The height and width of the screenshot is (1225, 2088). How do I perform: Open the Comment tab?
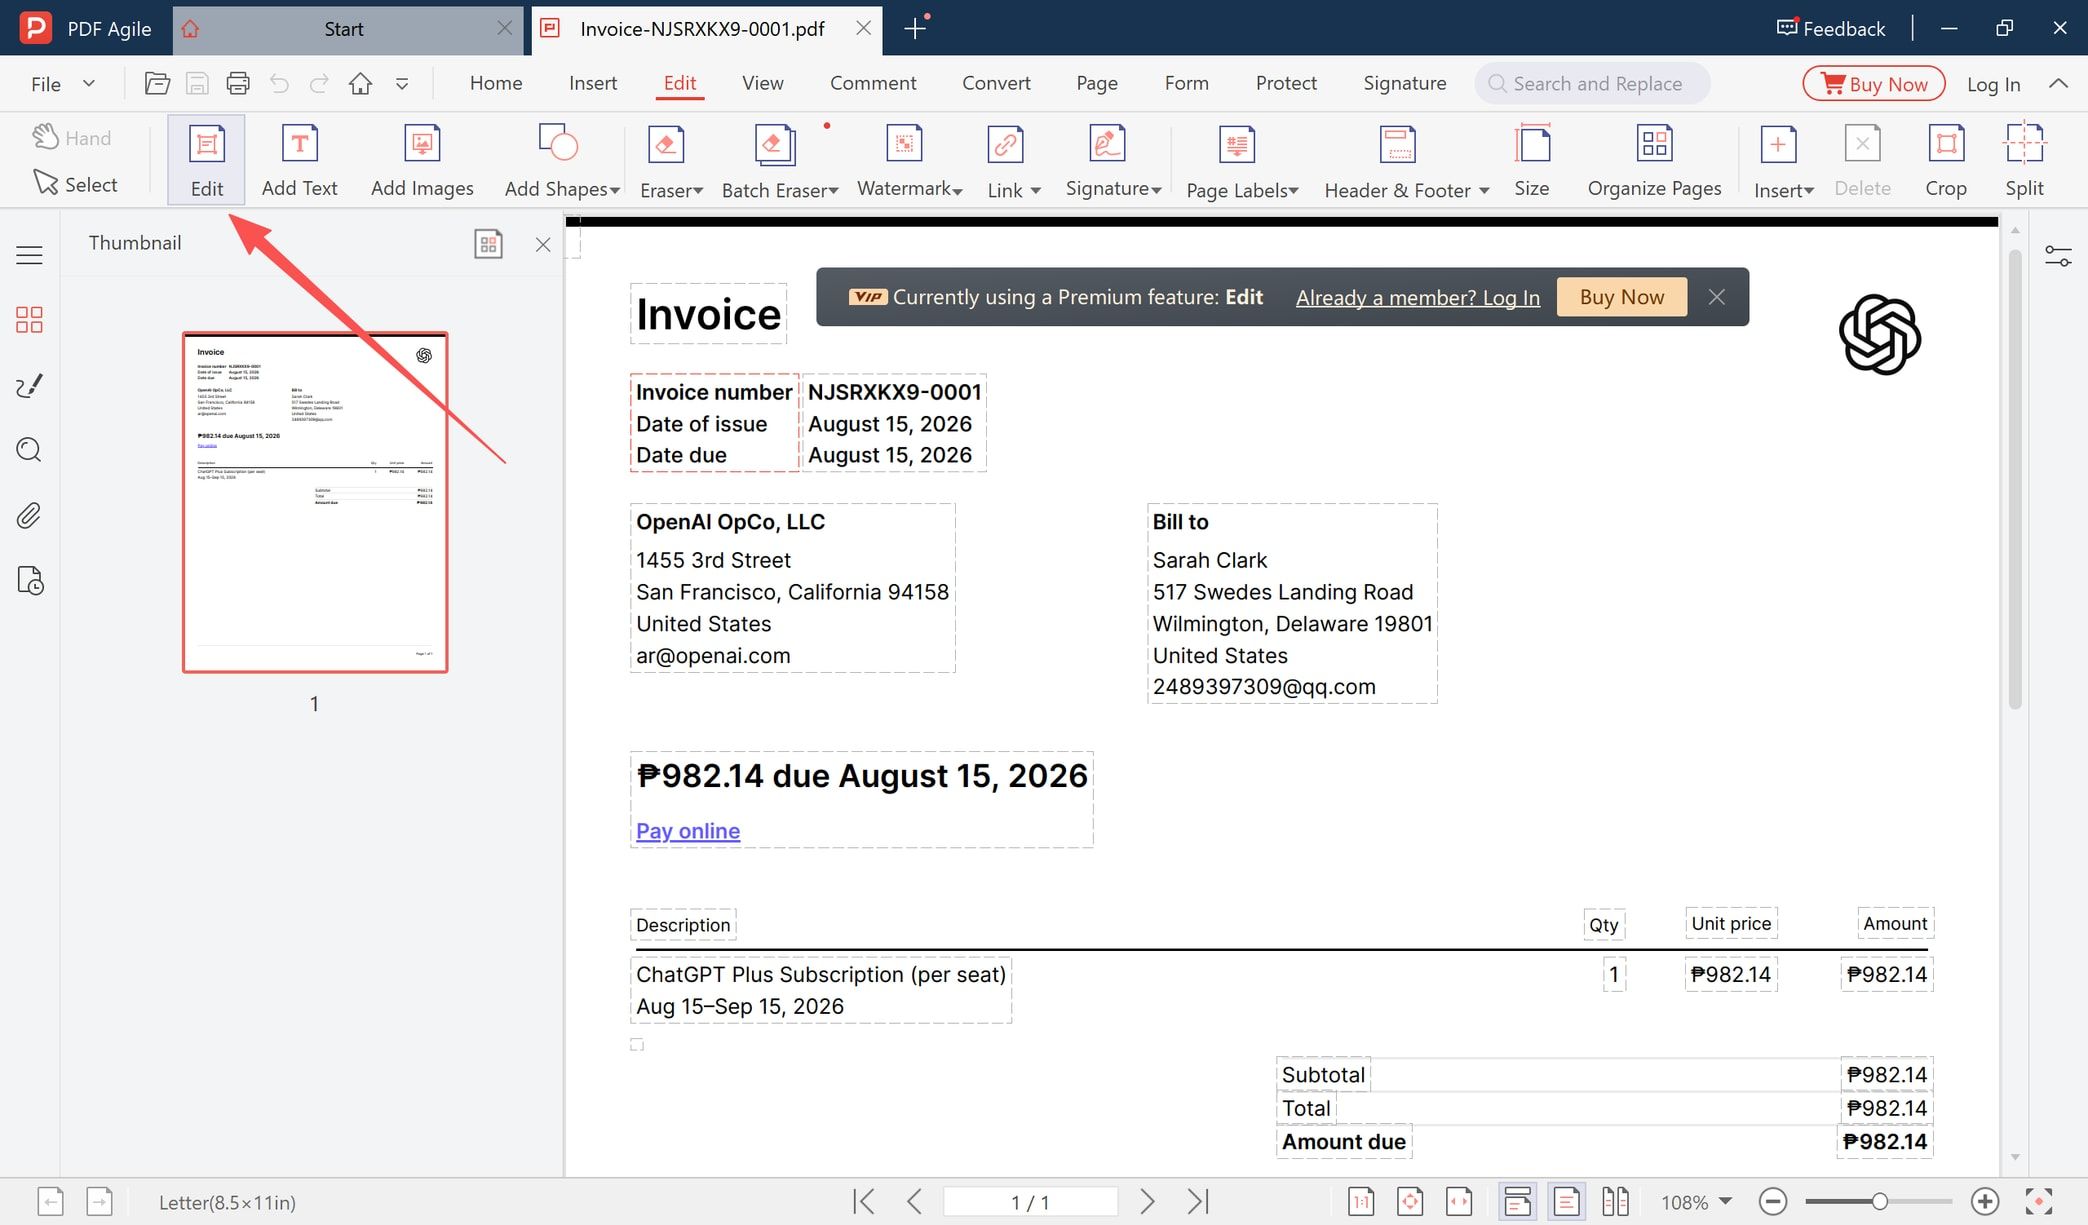(x=873, y=83)
